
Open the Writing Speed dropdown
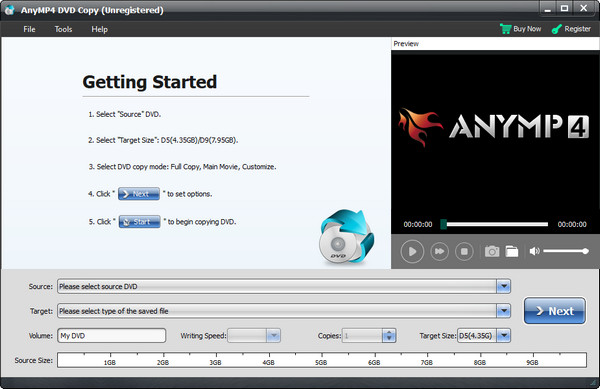273,335
